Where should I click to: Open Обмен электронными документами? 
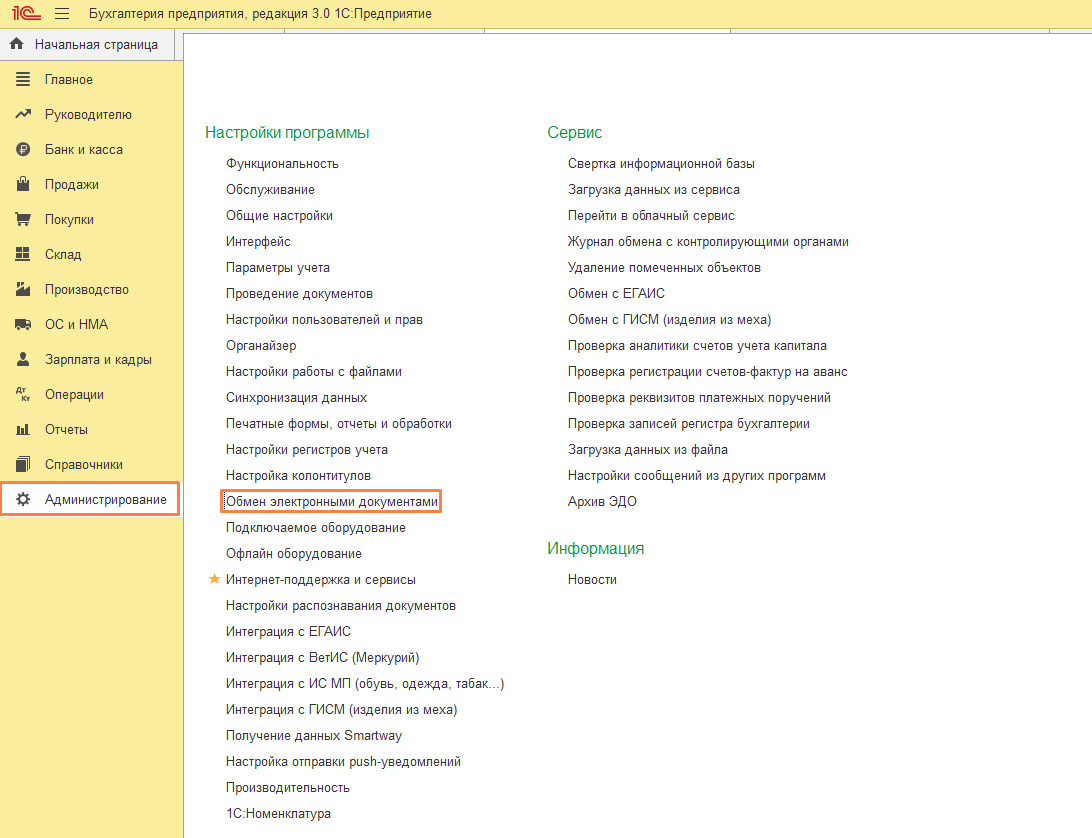click(332, 502)
